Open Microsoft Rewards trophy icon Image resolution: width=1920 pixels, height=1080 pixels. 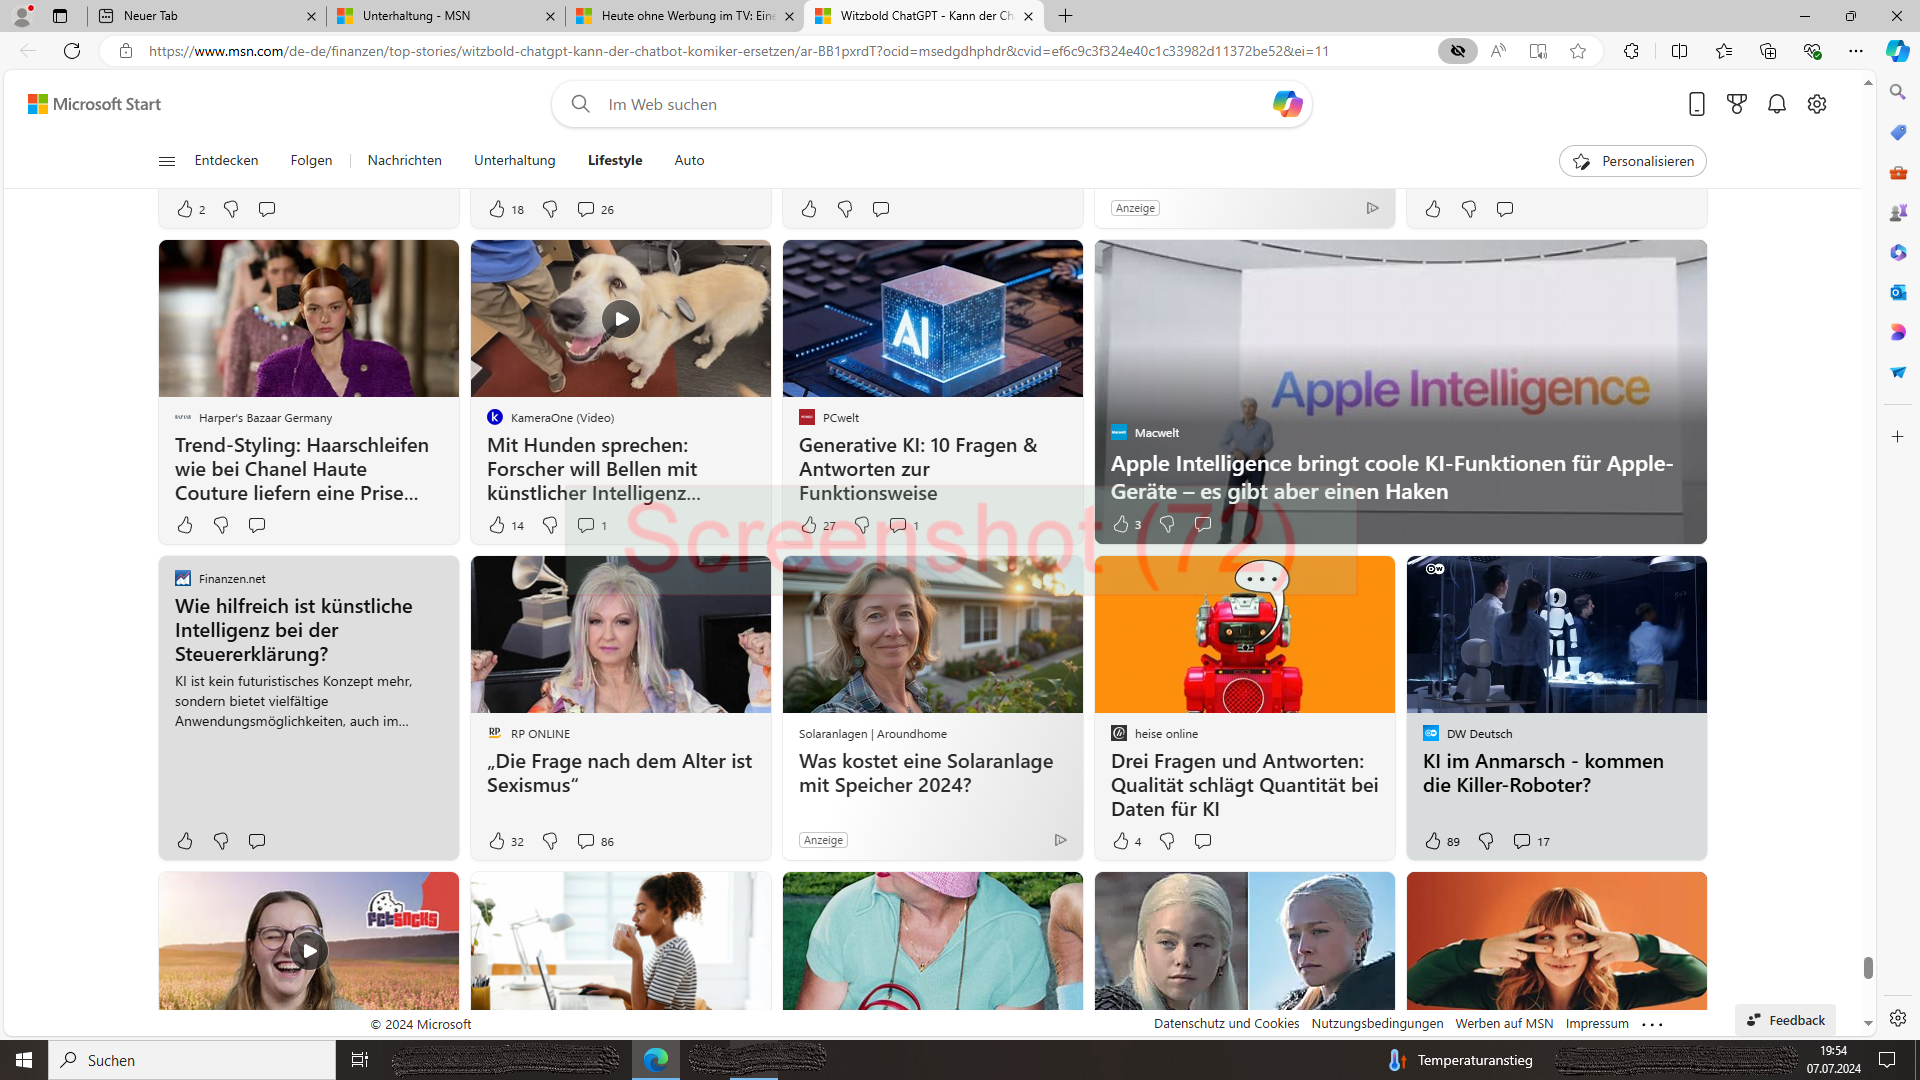[1737, 104]
